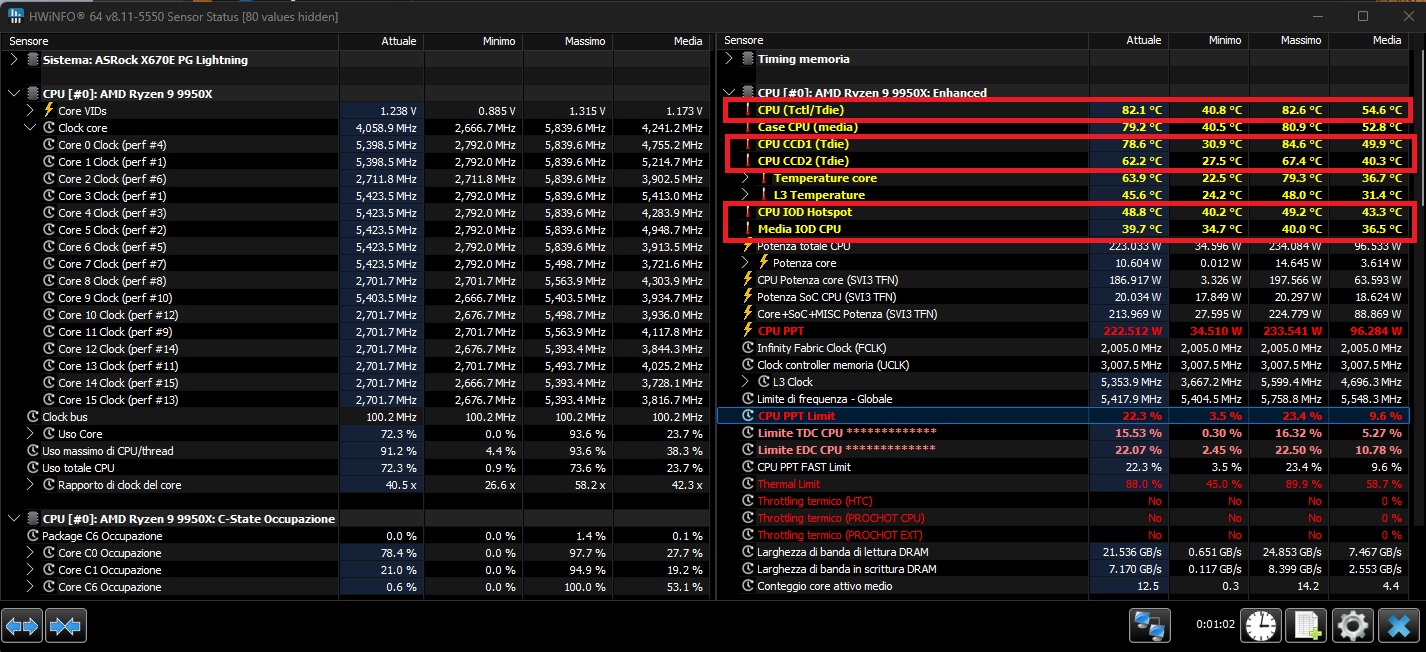Expand the Temperature core row
The image size is (1426, 652).
745,178
